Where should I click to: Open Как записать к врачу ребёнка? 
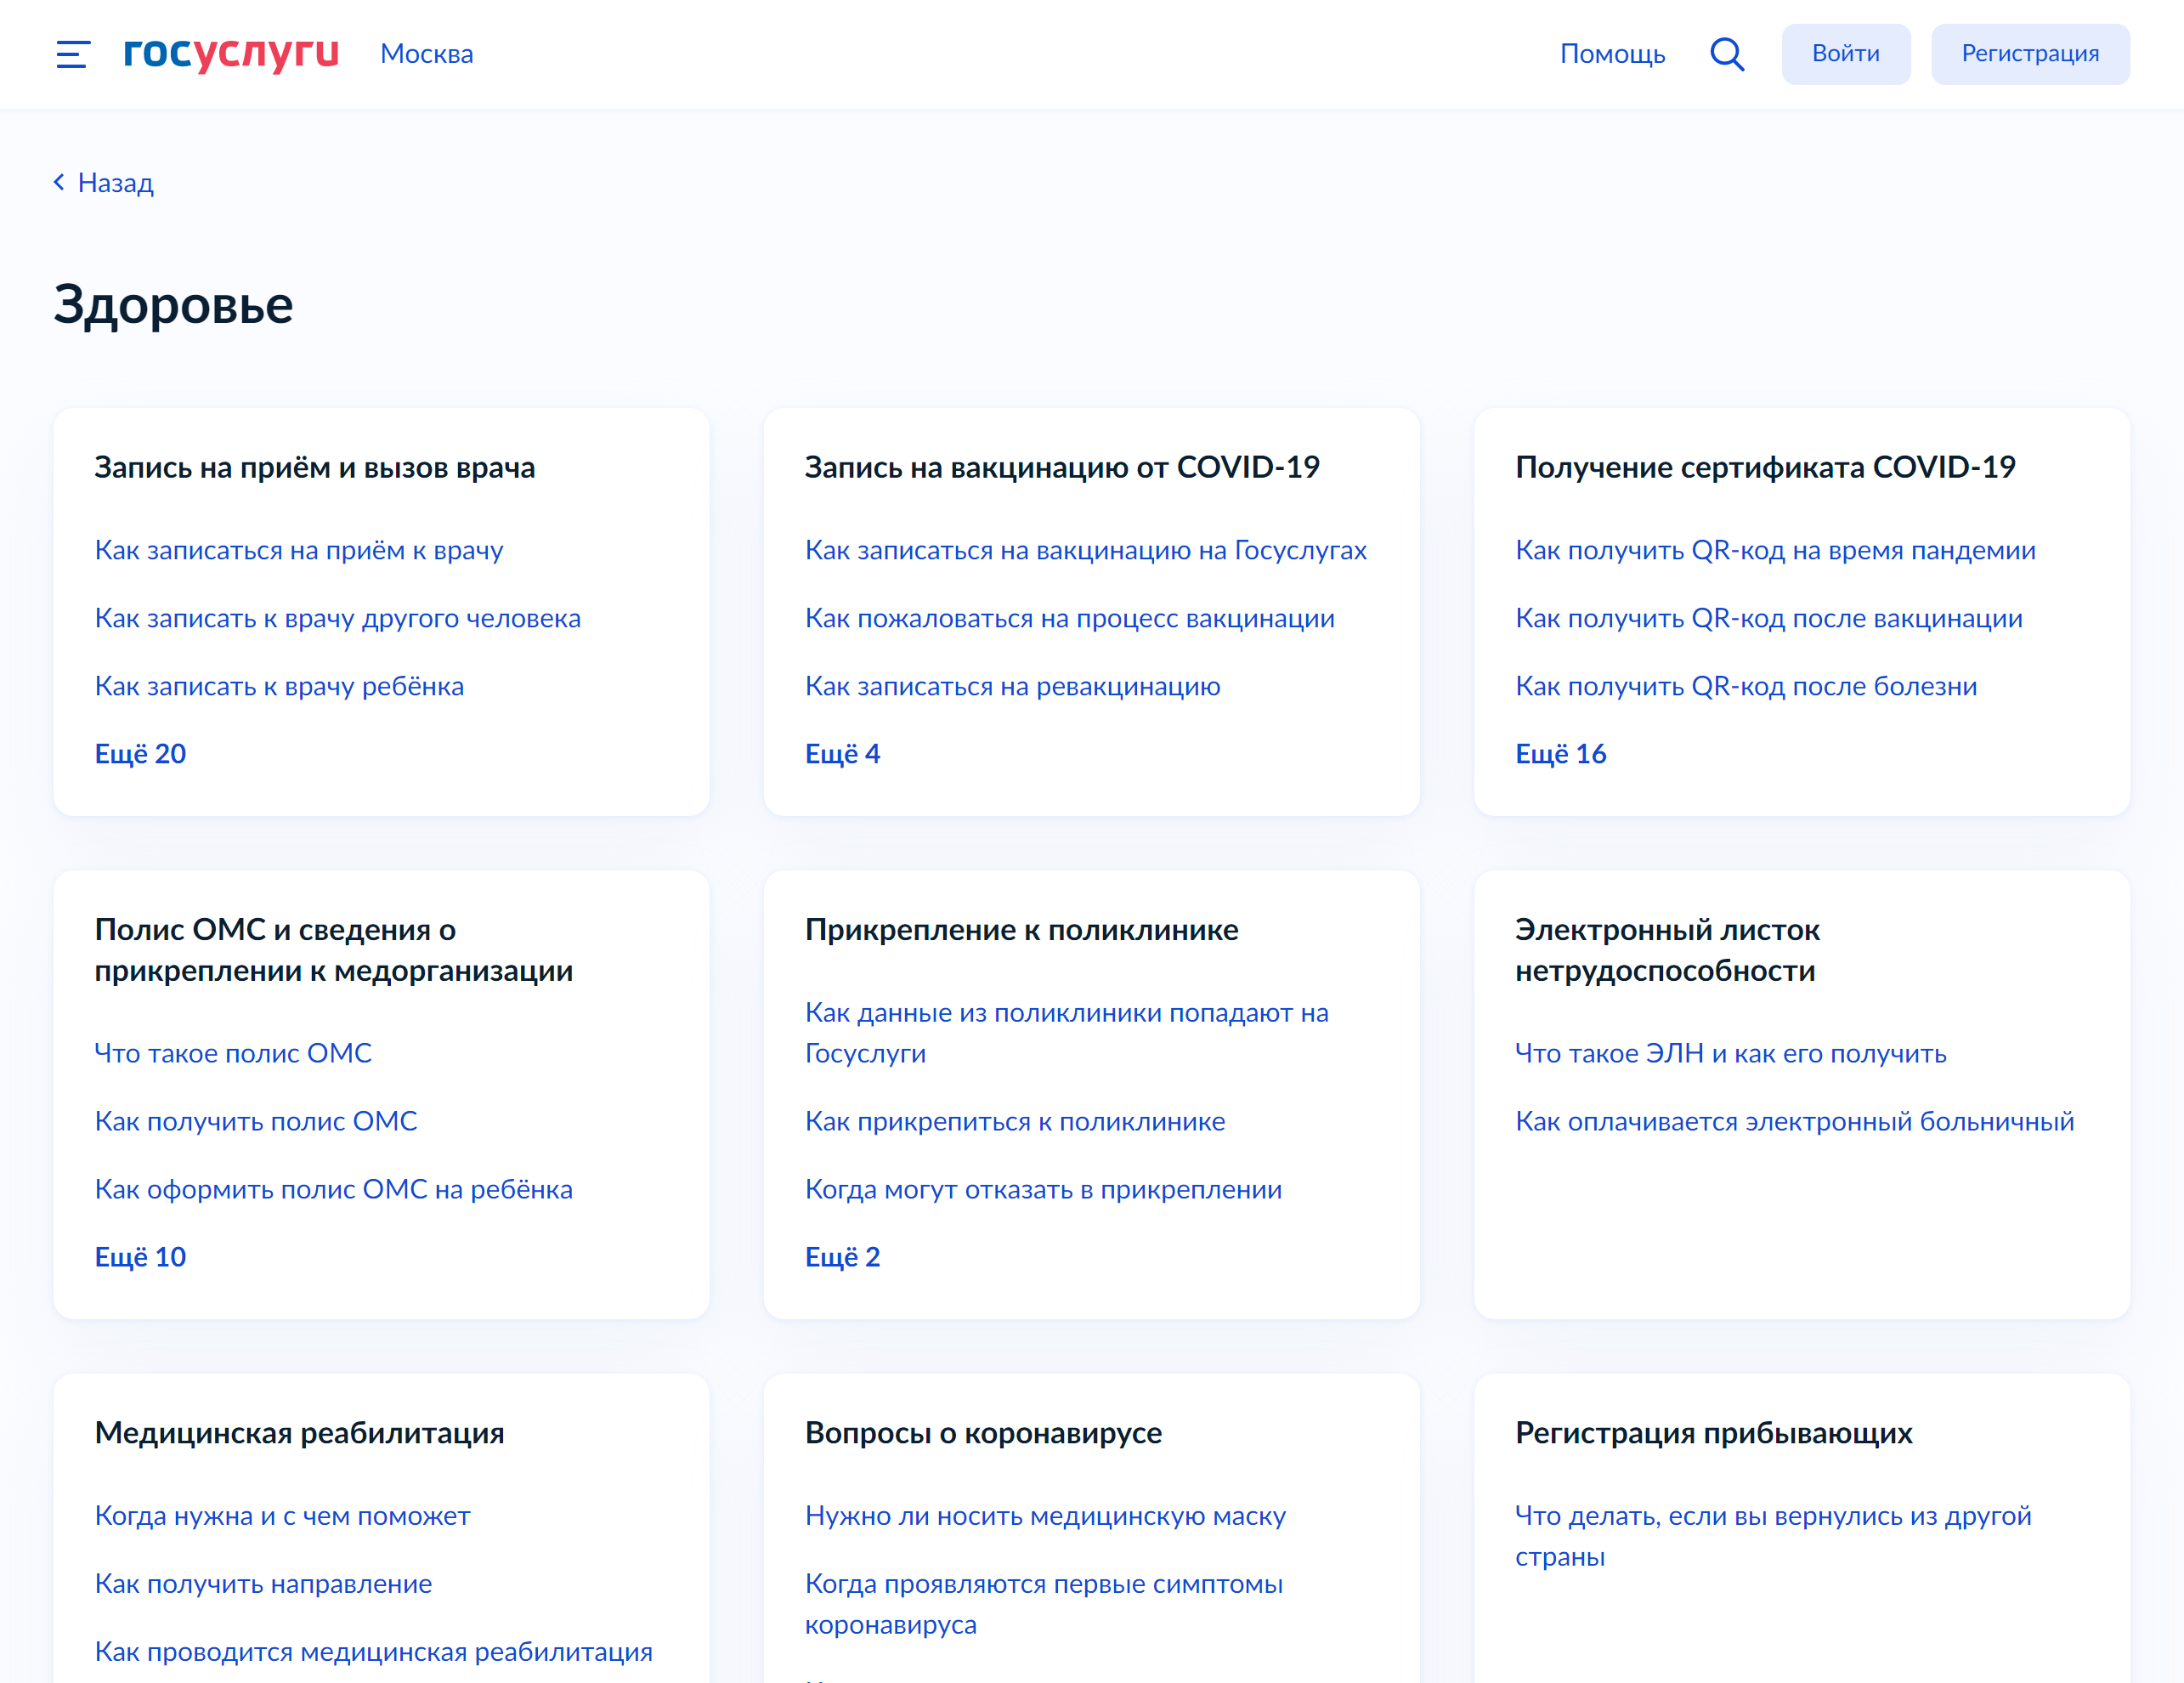pos(279,686)
